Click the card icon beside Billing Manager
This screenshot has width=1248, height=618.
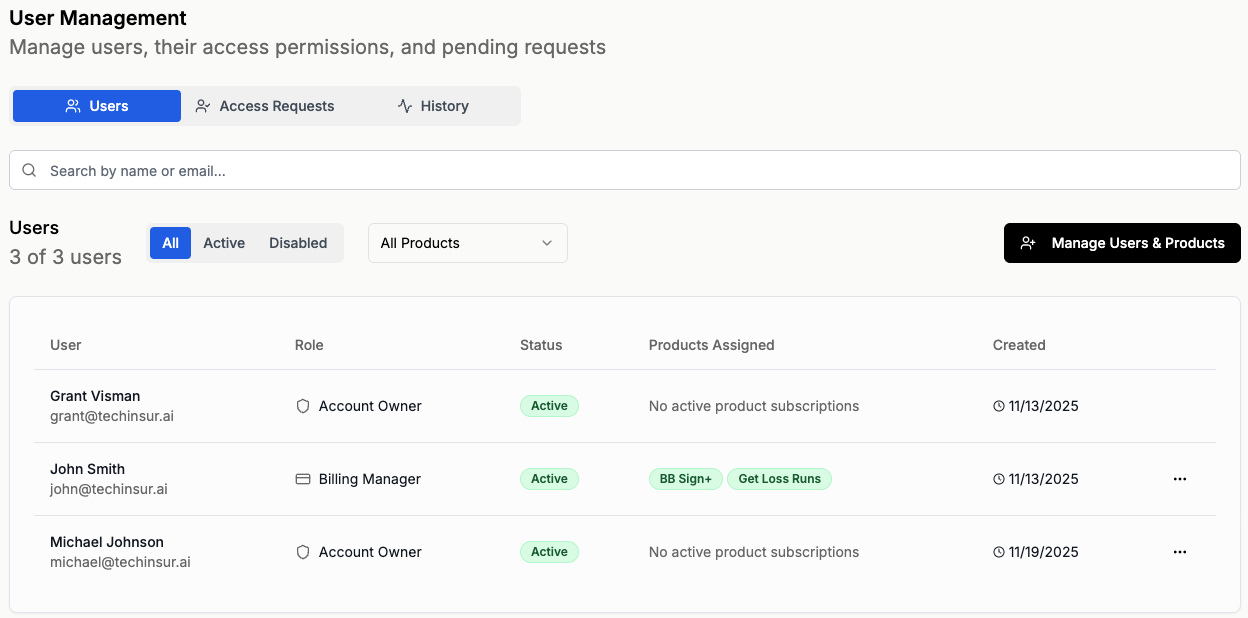(x=303, y=479)
